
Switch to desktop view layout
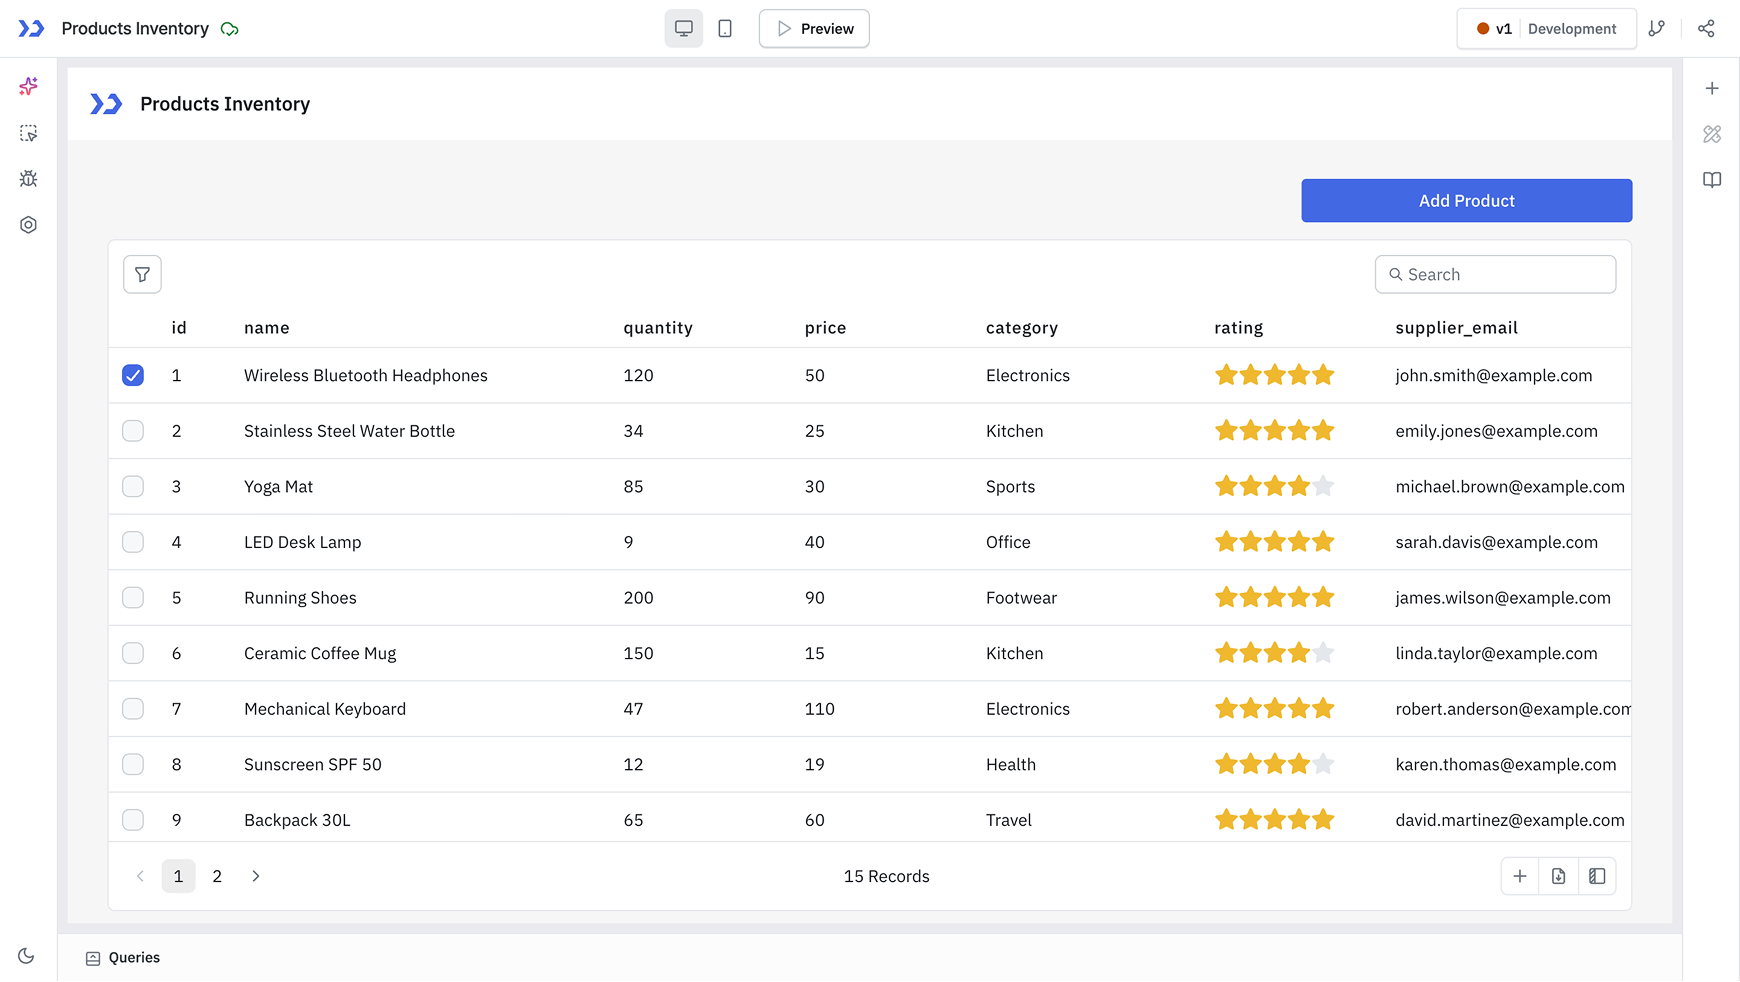tap(684, 29)
